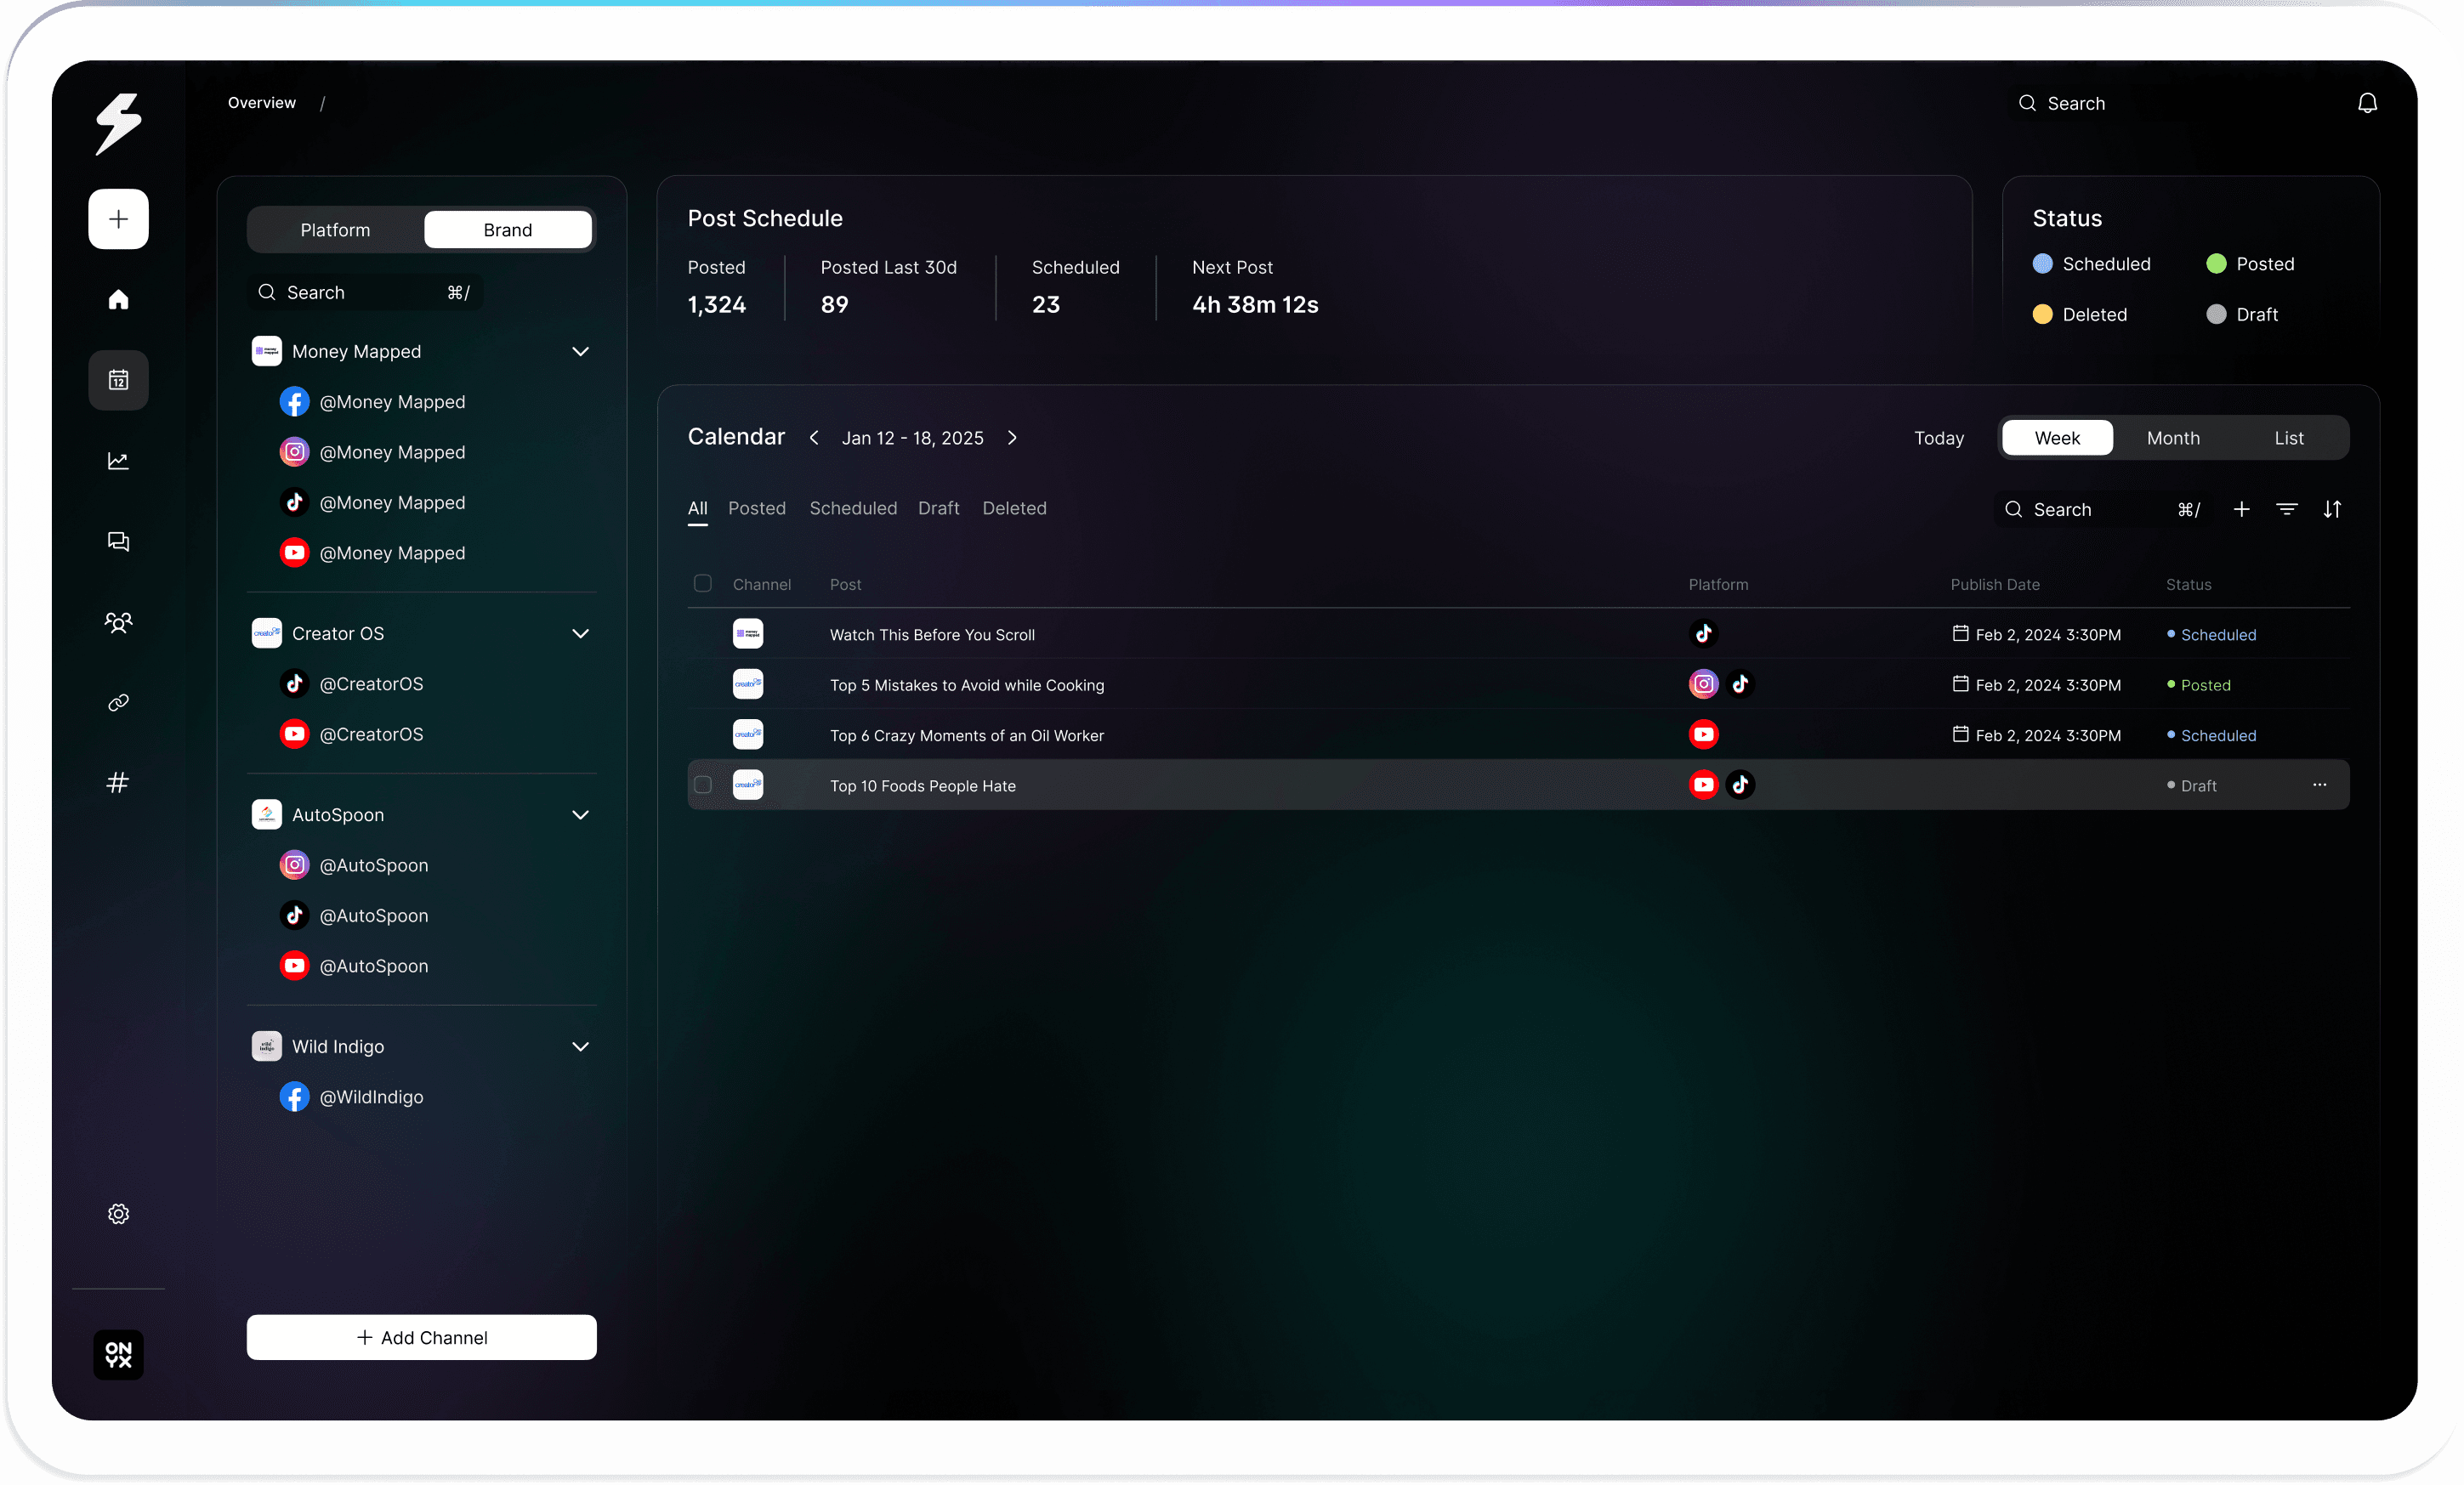Collapse the Wild Indigo brand group
The image size is (2464, 1485).
pos(580,1046)
